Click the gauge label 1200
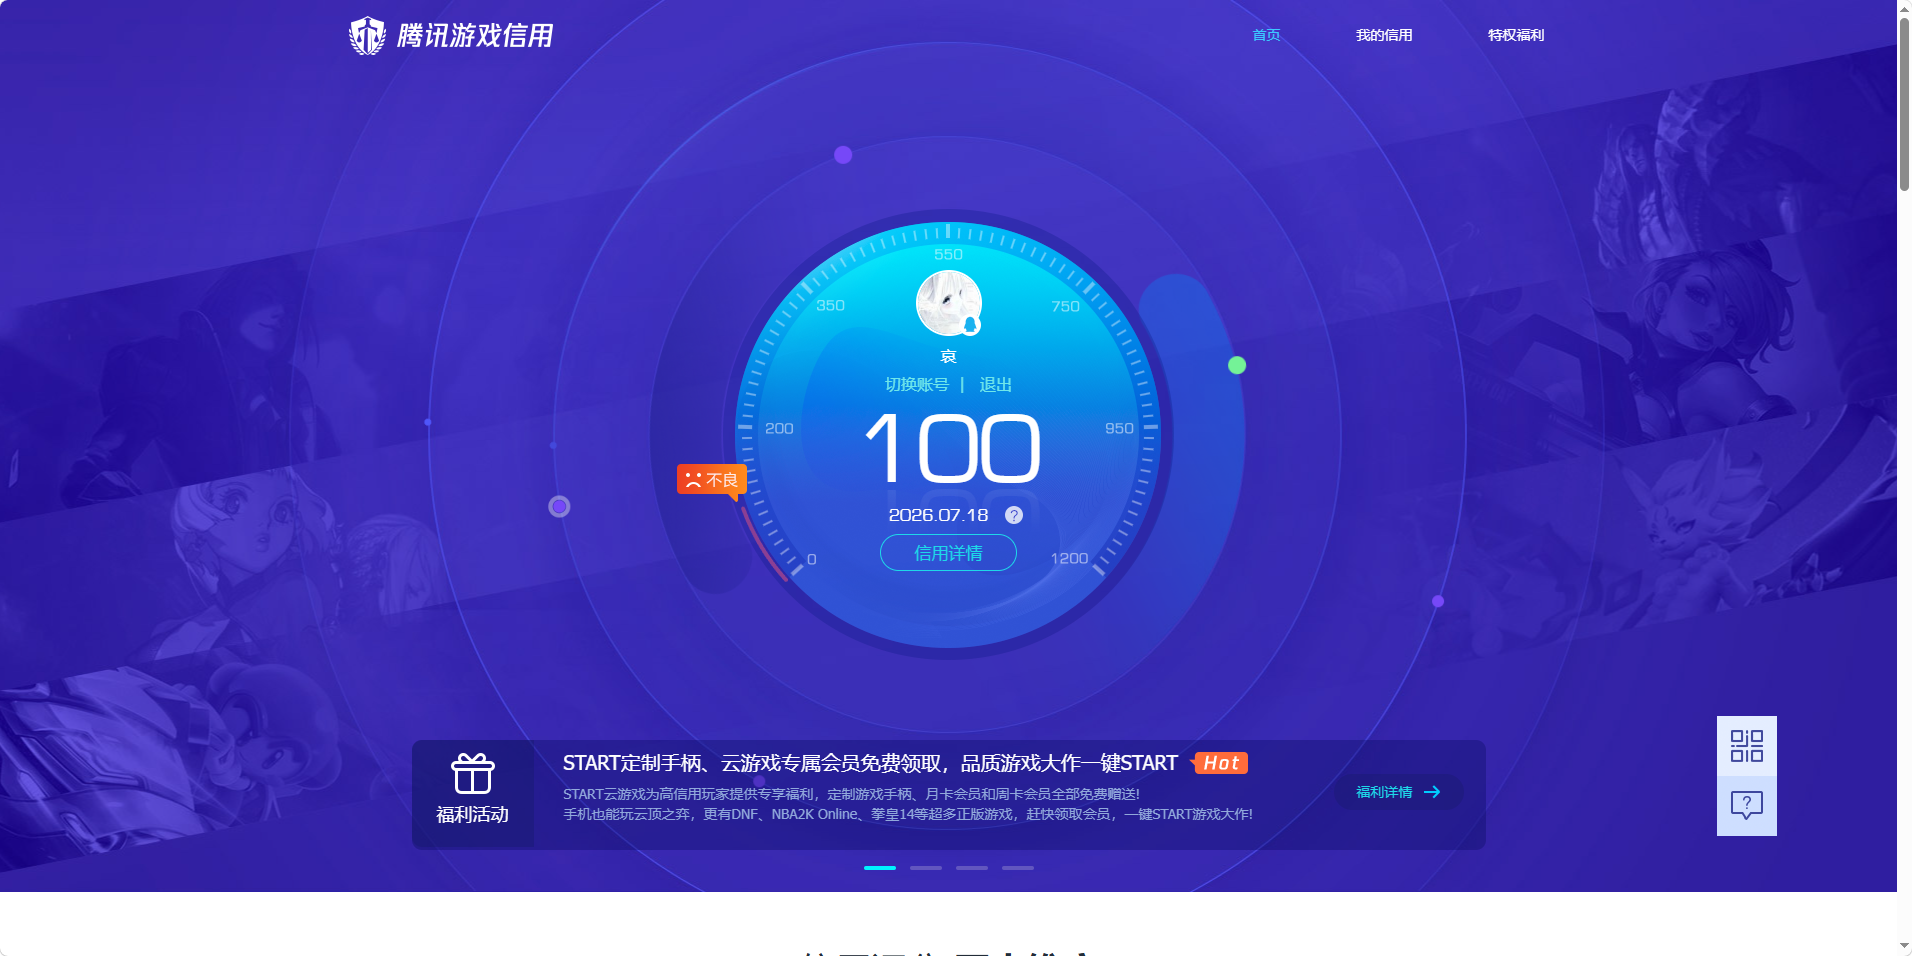The height and width of the screenshot is (956, 1912). point(1069,559)
